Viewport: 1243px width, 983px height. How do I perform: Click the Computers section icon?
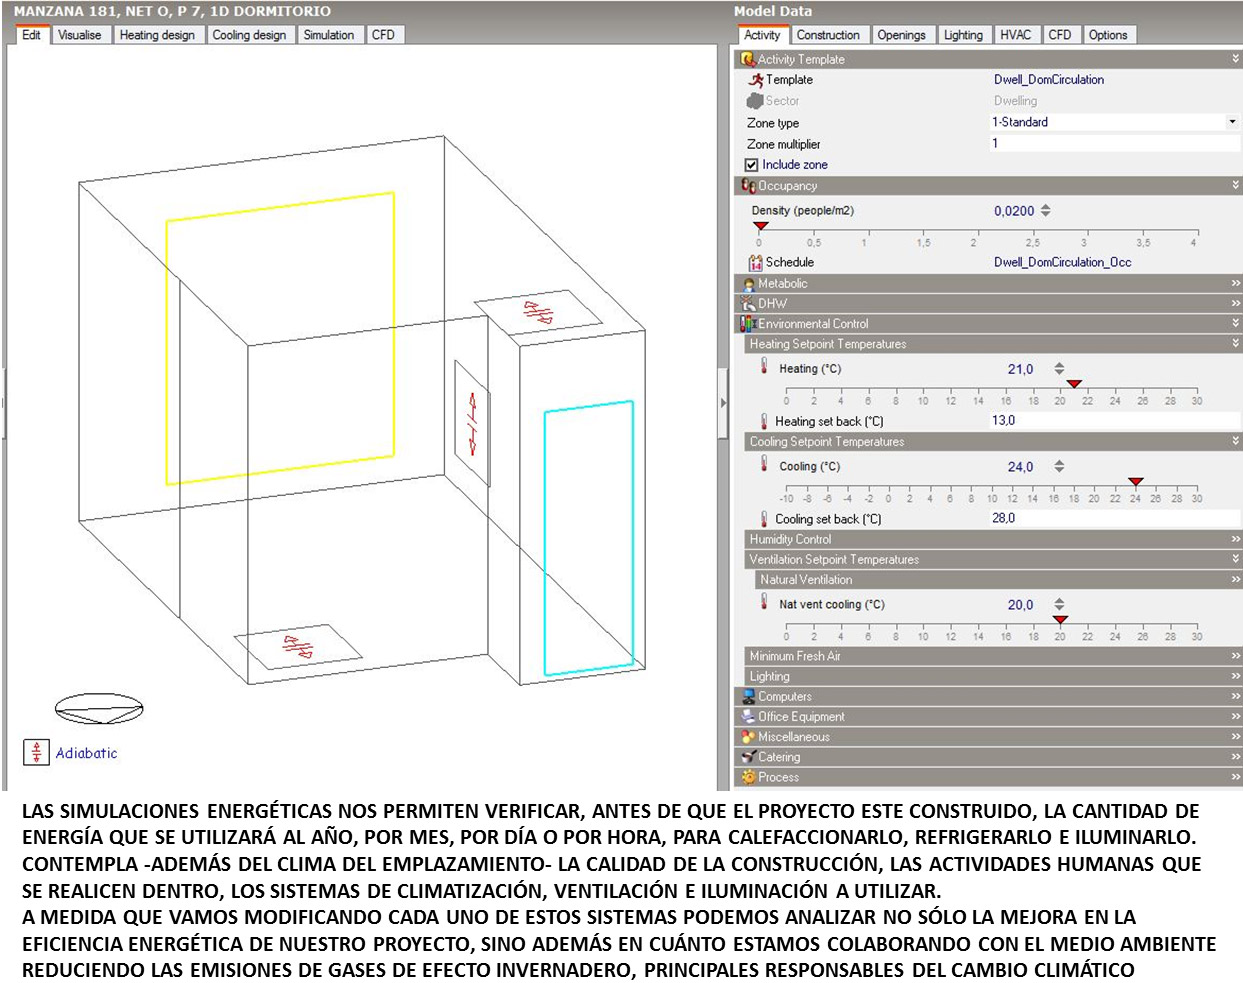[748, 697]
